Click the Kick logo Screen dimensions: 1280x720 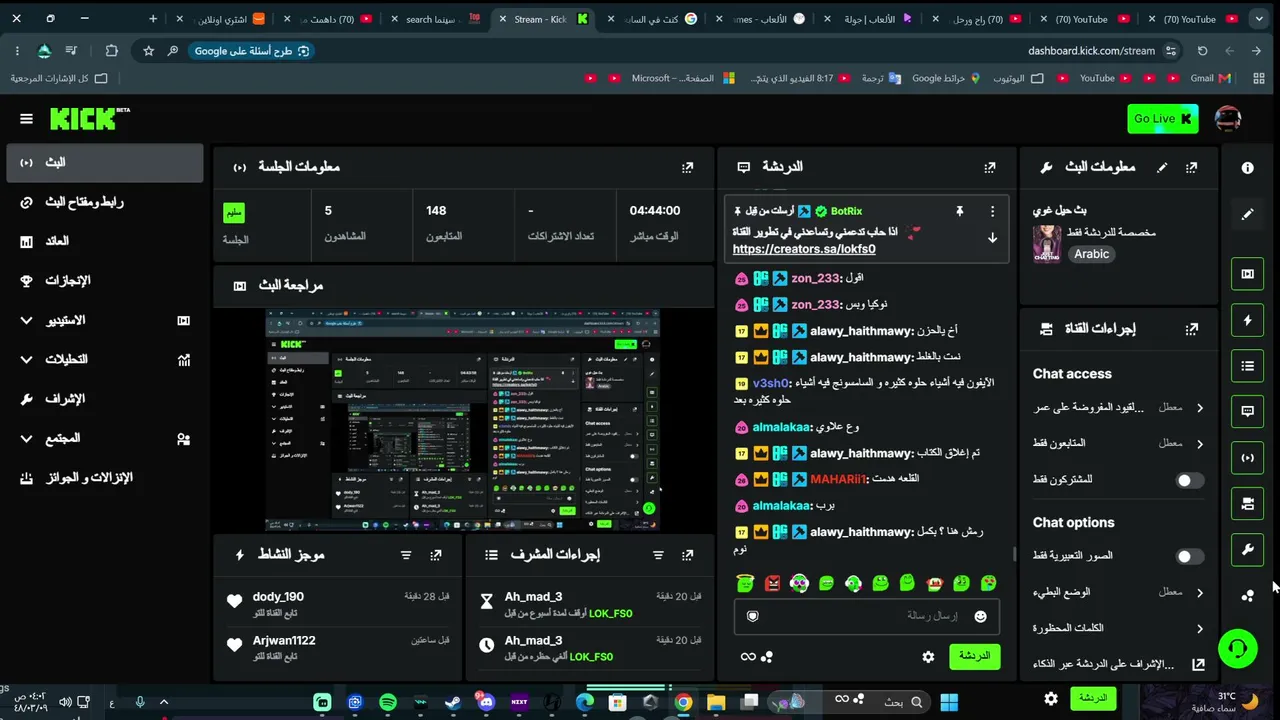(x=90, y=119)
